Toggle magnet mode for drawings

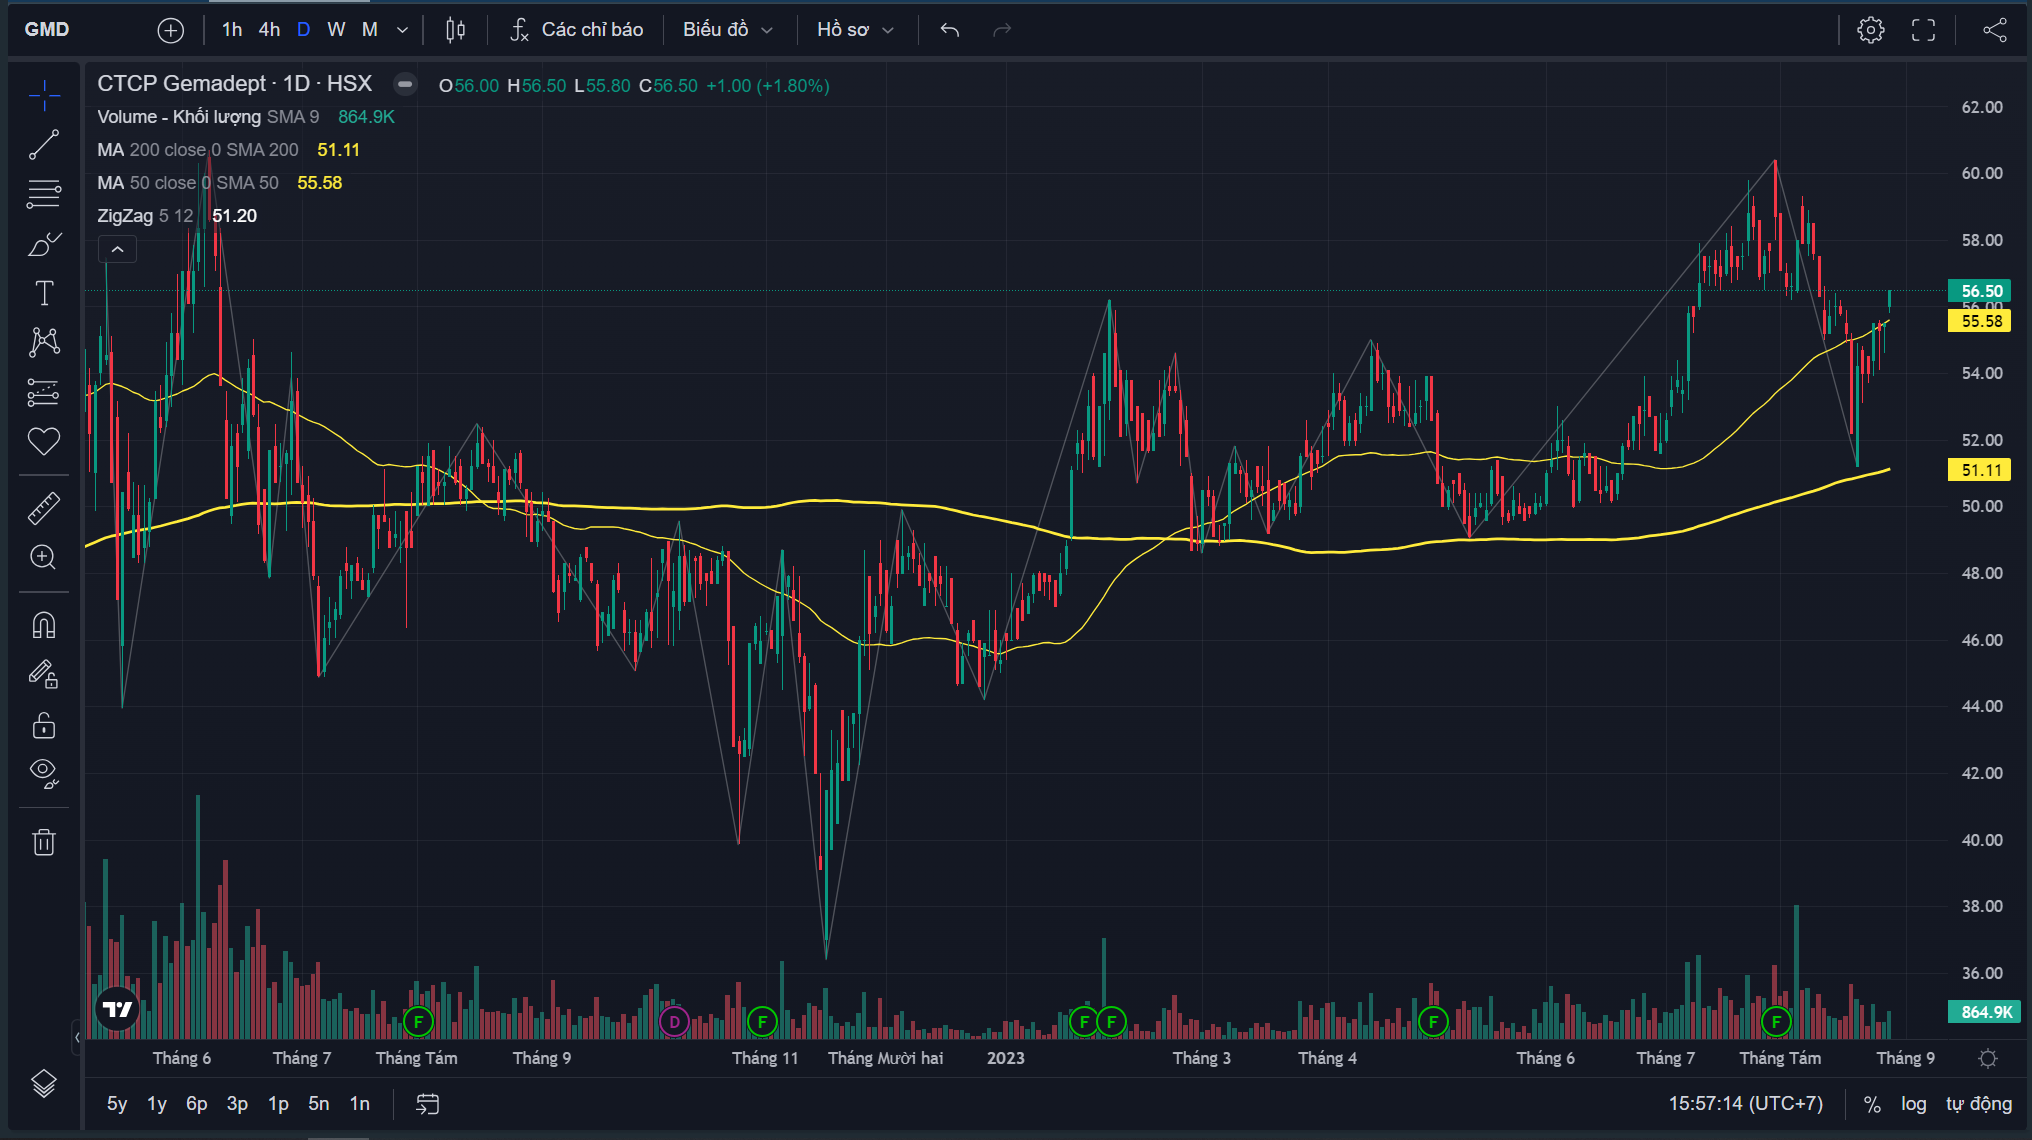44,626
